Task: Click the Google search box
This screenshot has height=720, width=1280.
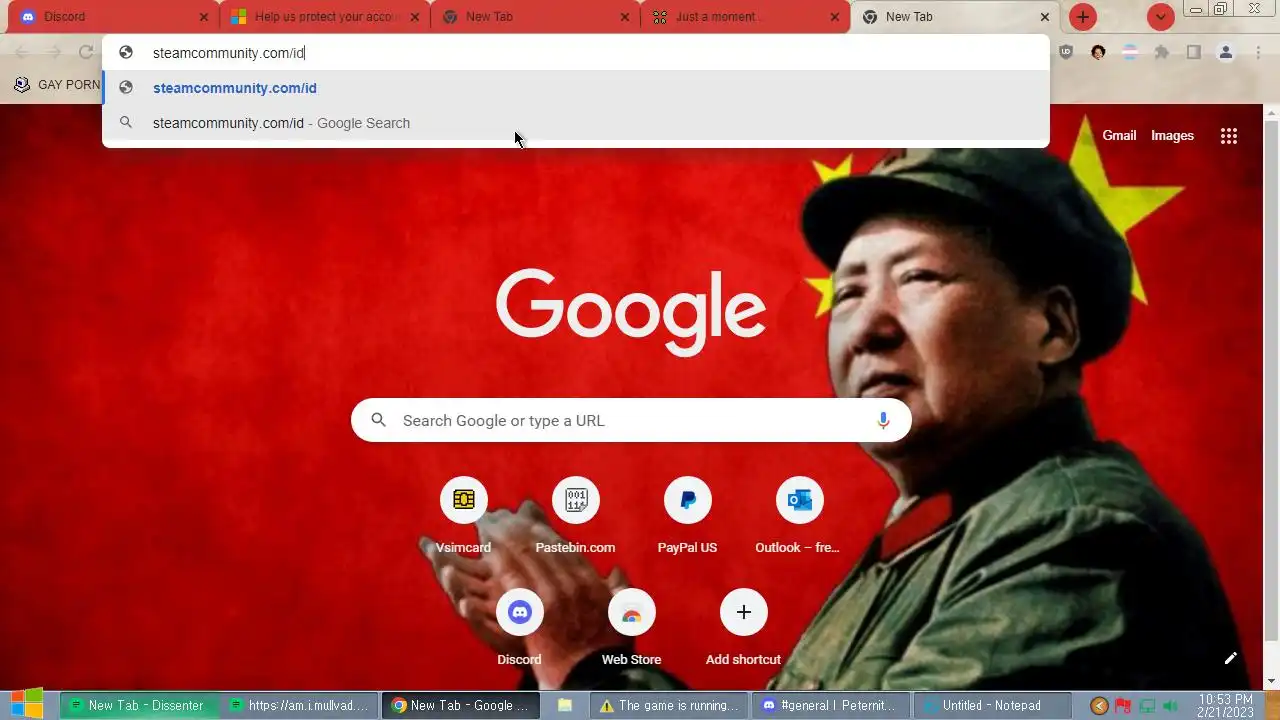Action: click(x=631, y=420)
